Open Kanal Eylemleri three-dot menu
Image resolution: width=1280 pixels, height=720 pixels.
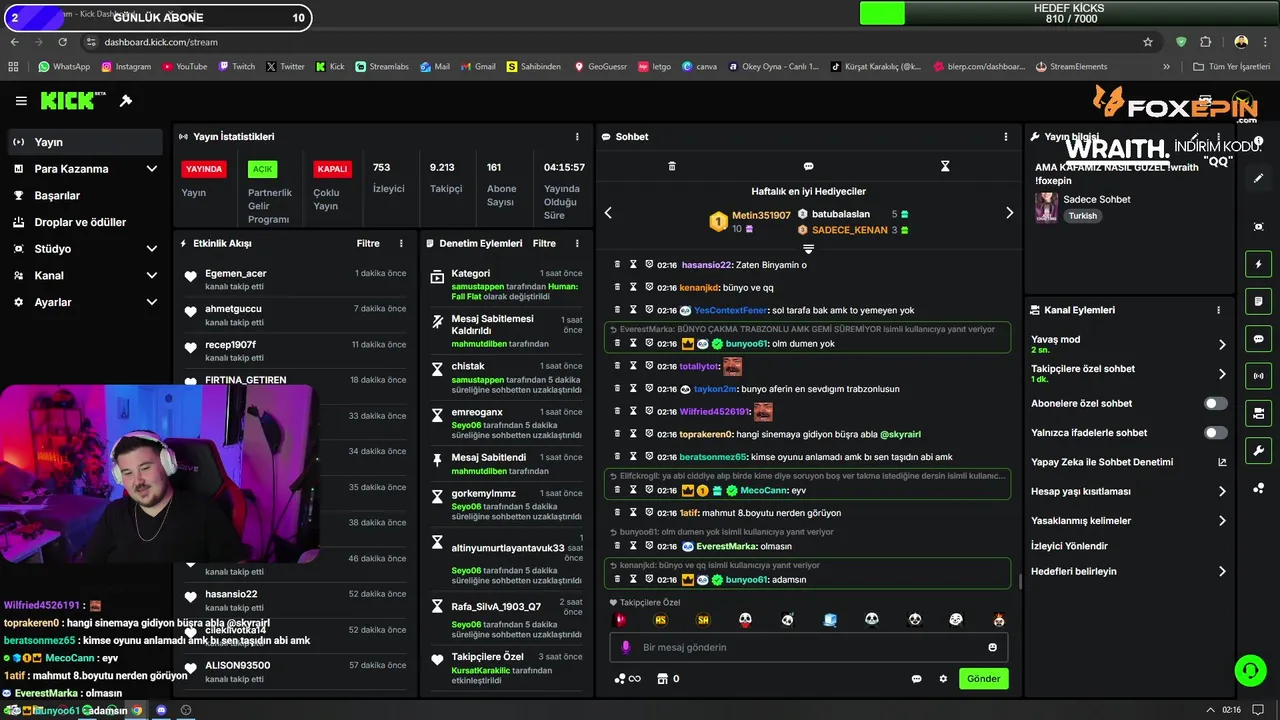(1219, 310)
